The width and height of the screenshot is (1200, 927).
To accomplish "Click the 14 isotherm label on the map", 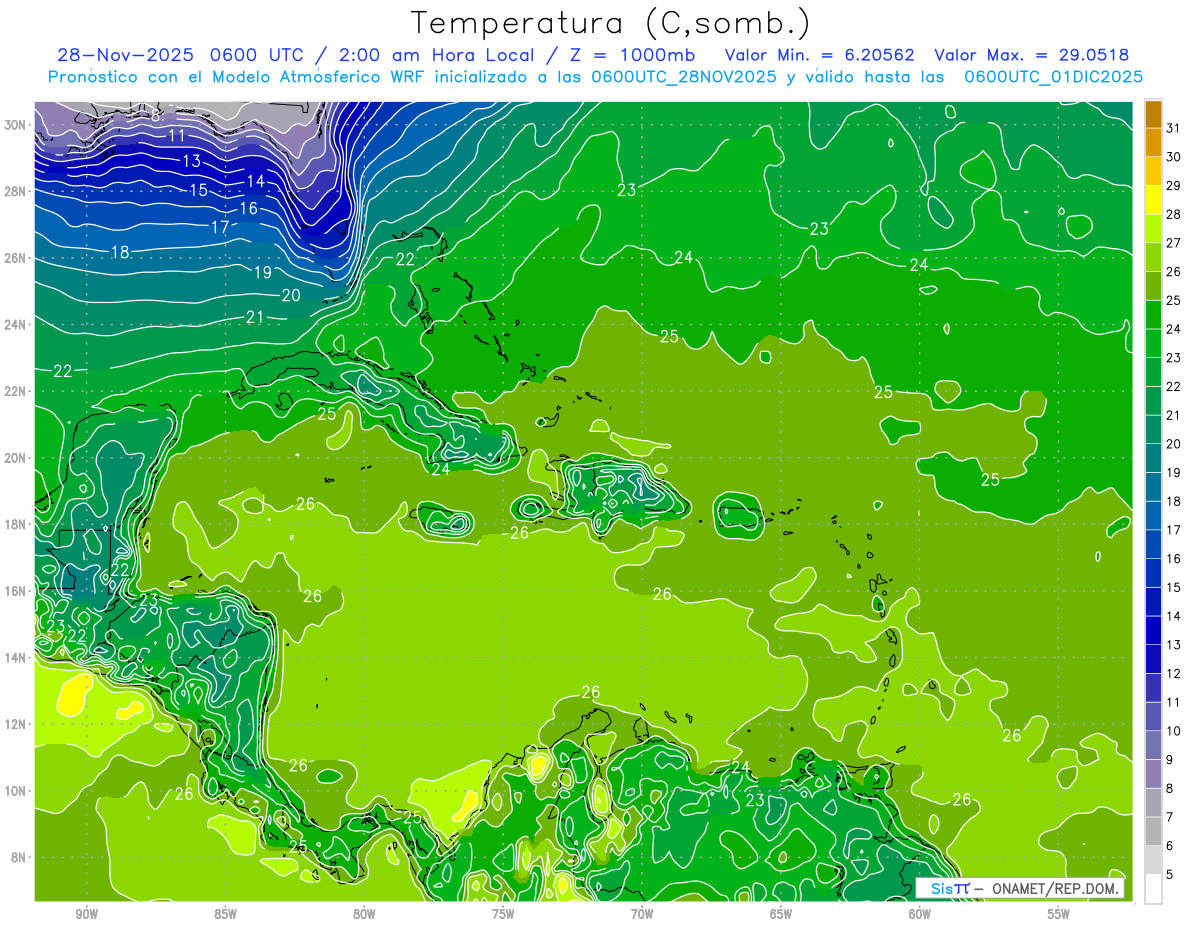I will (256, 181).
